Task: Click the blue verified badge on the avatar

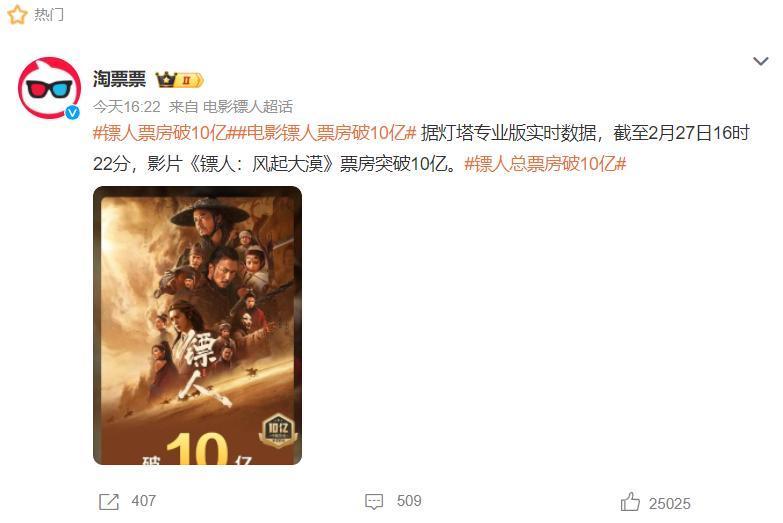Action: click(73, 112)
